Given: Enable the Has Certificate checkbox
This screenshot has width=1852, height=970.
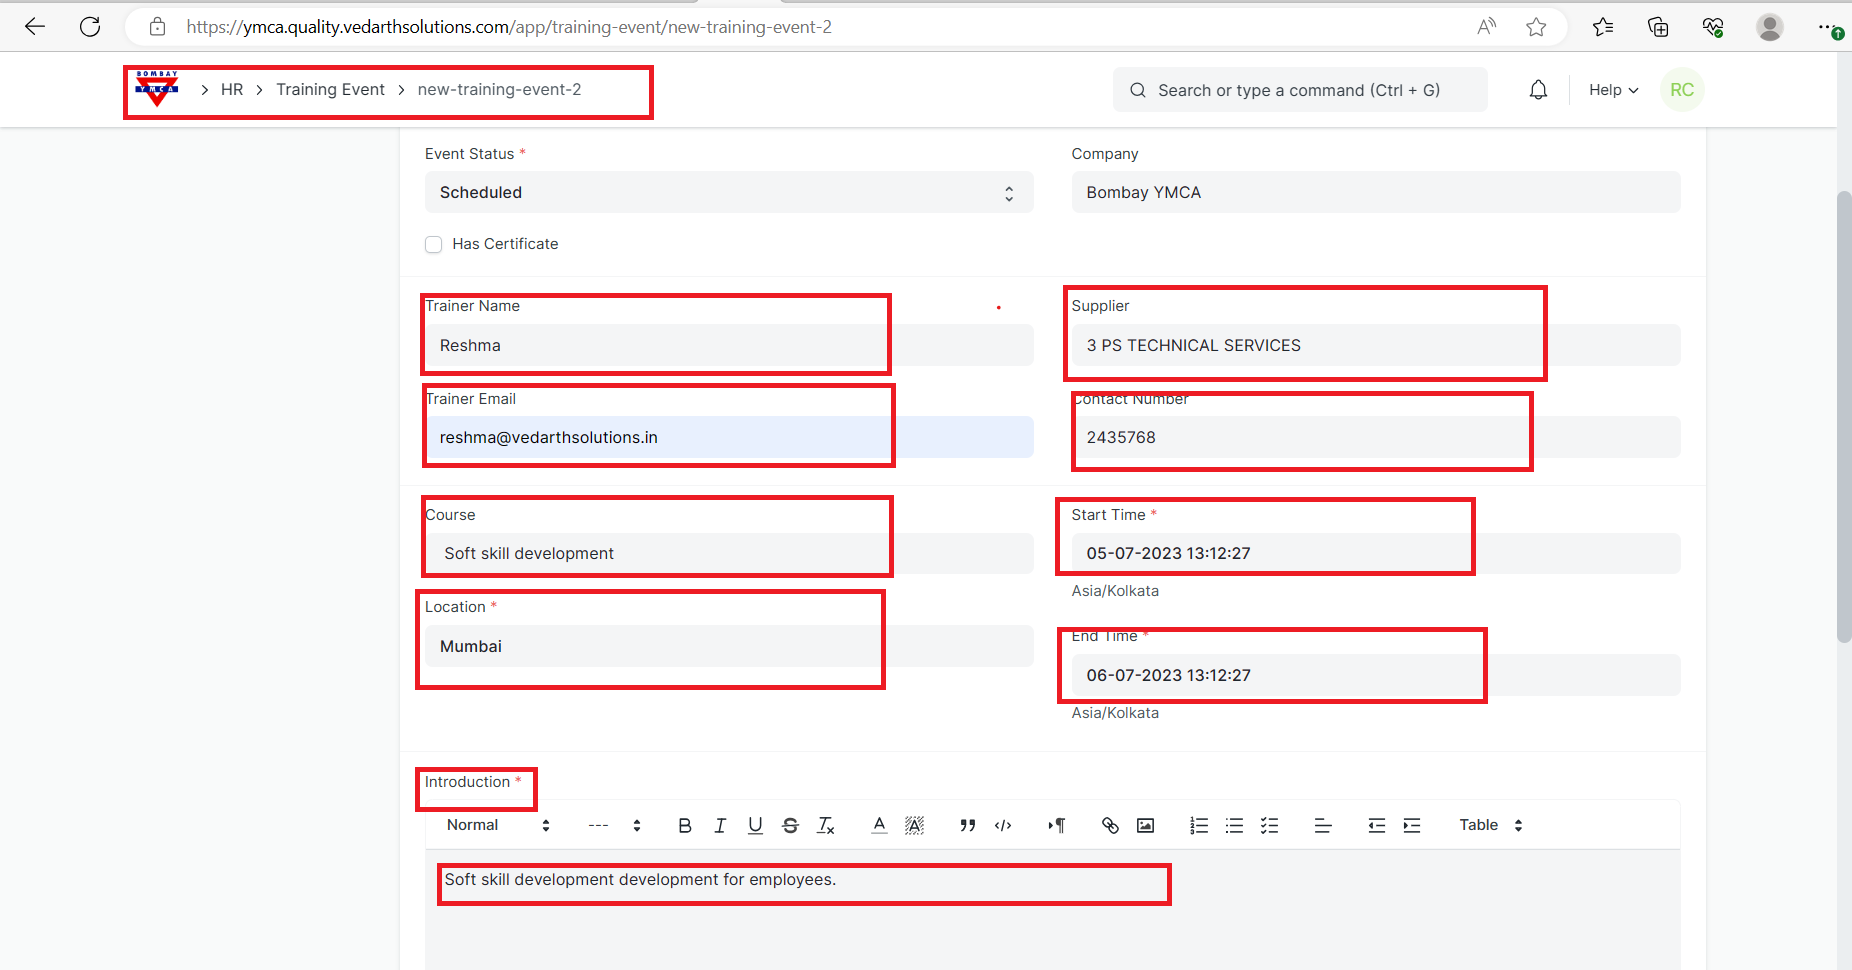Looking at the screenshot, I should pyautogui.click(x=434, y=244).
